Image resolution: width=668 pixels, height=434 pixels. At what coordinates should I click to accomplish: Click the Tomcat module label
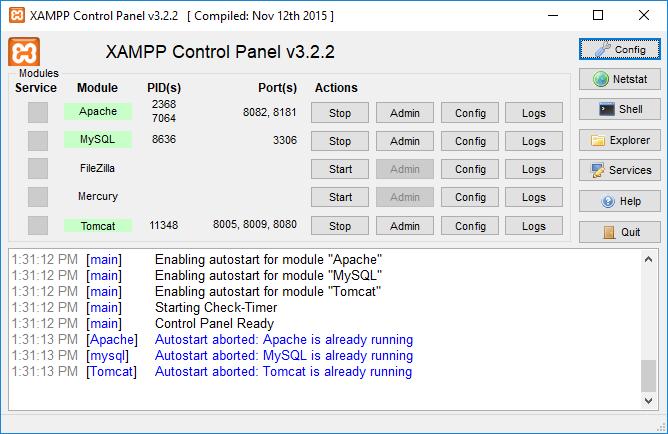(98, 226)
